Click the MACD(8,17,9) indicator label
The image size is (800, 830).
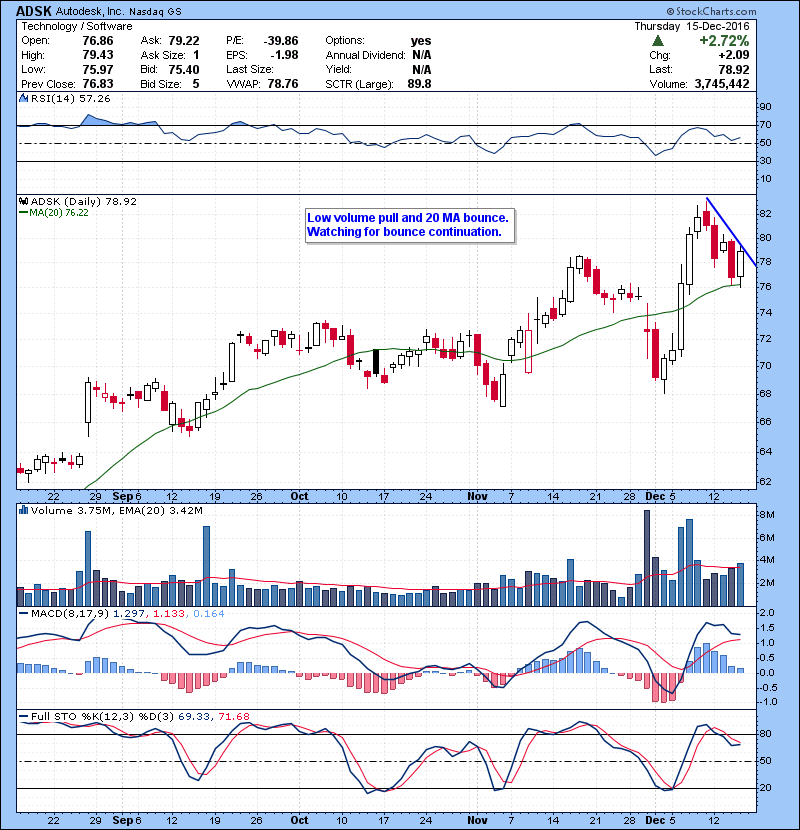point(70,613)
